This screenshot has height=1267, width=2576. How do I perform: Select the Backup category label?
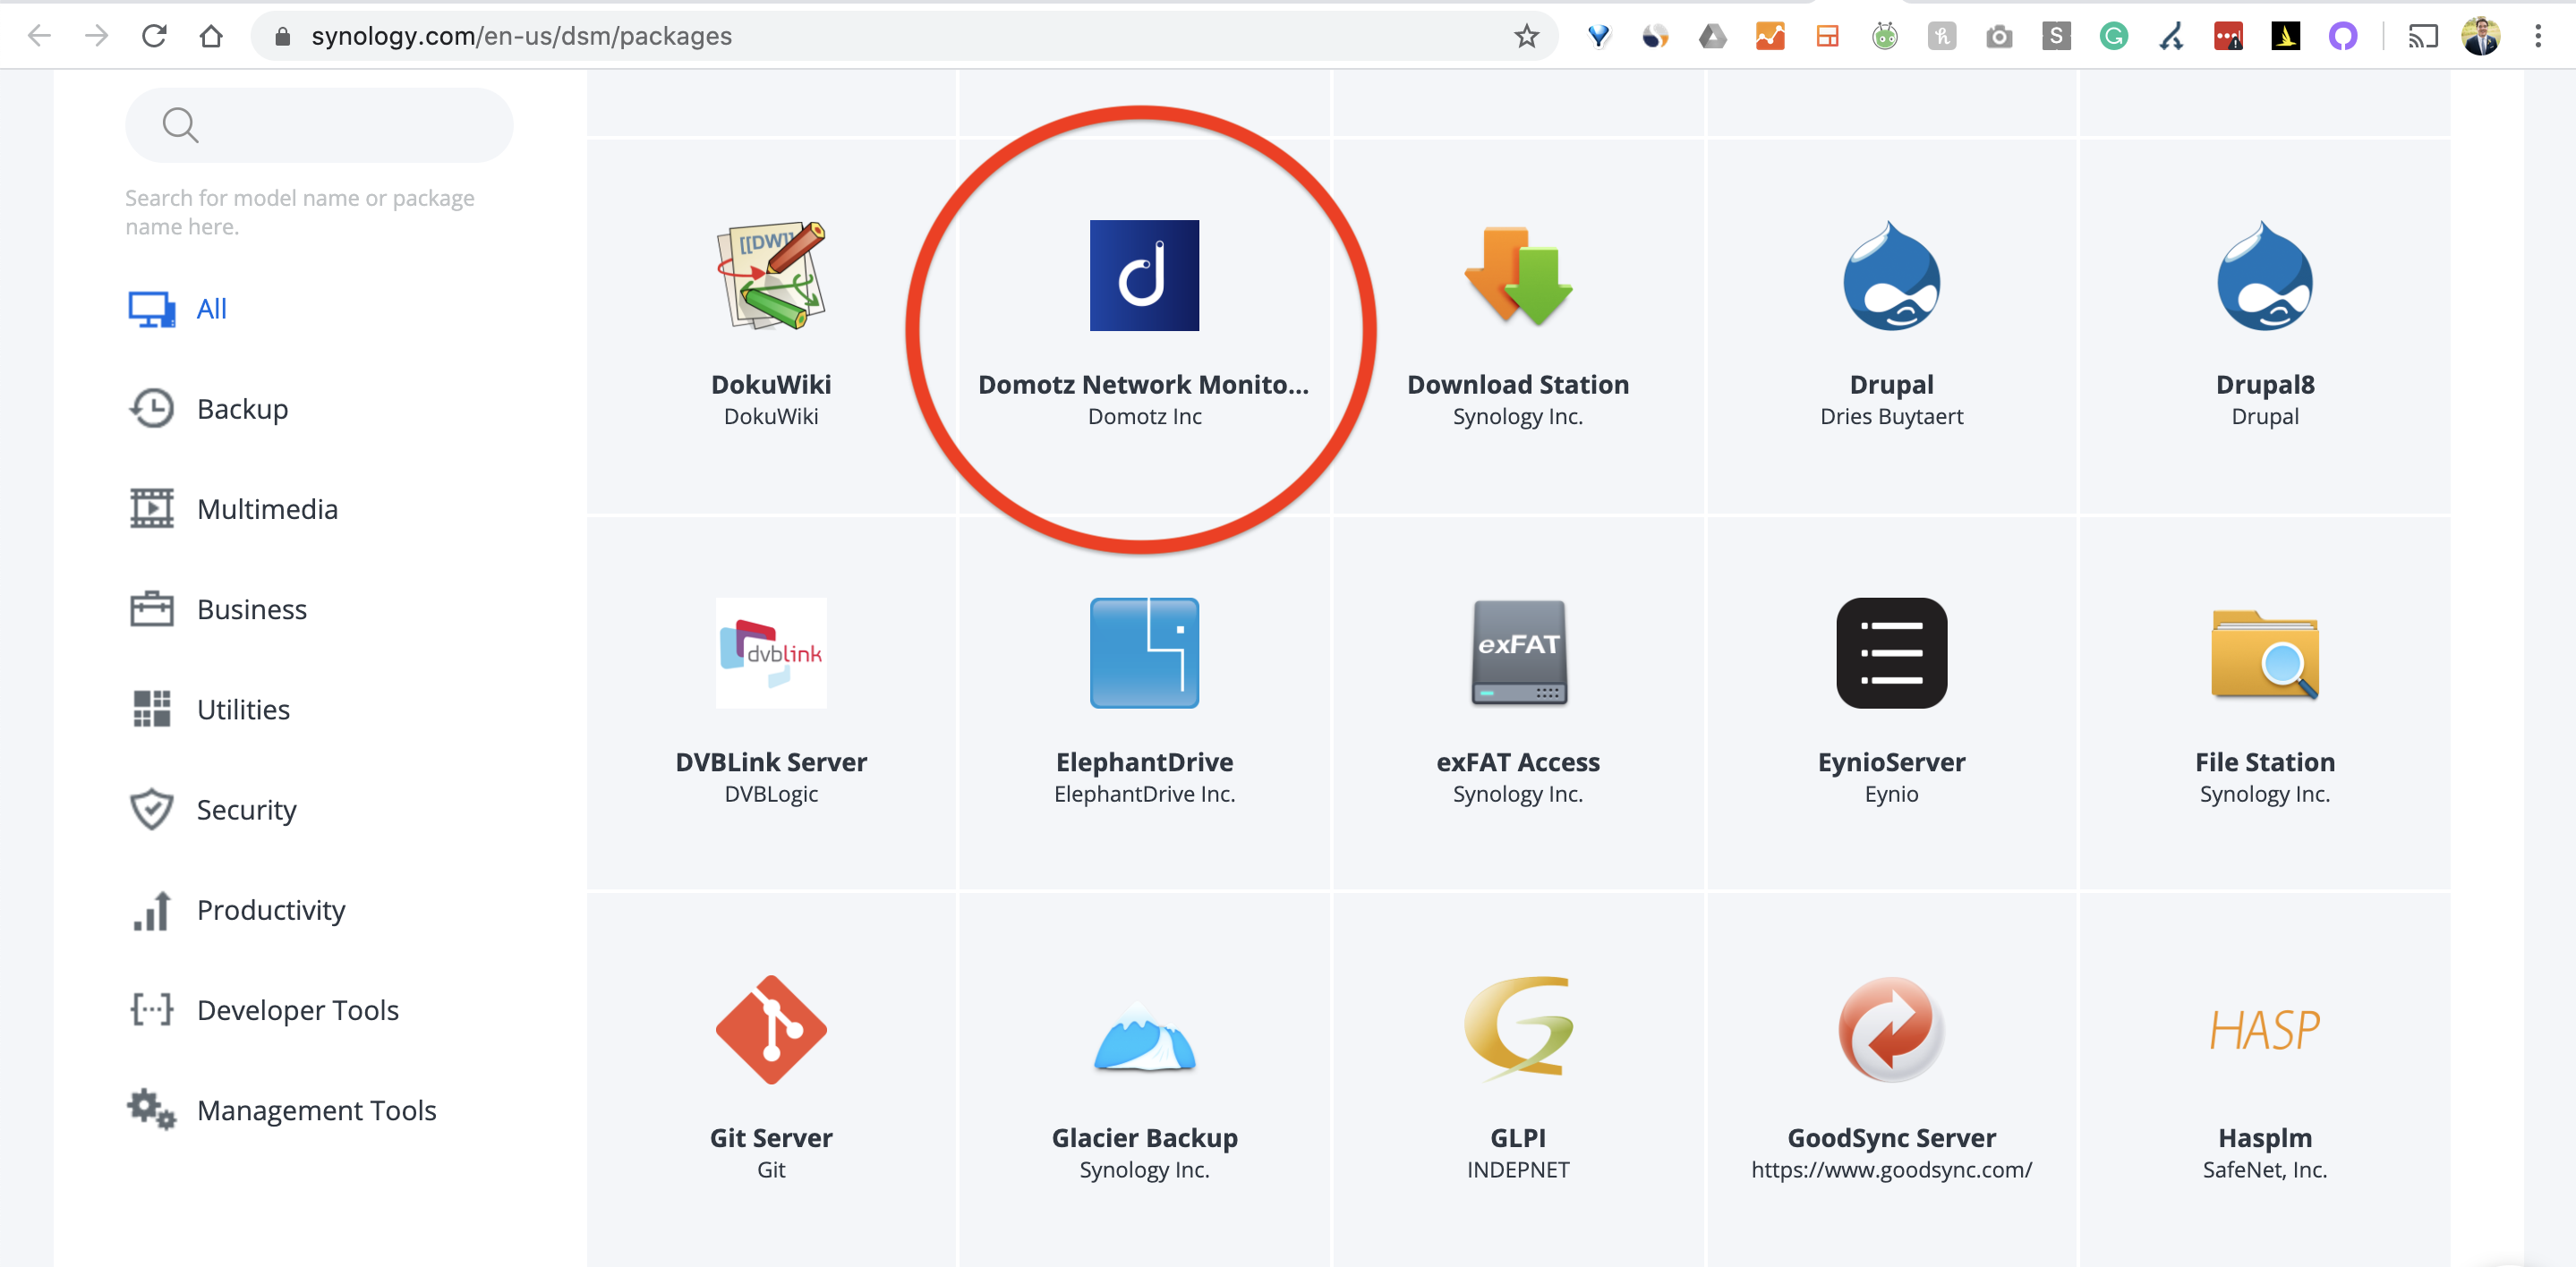(242, 408)
